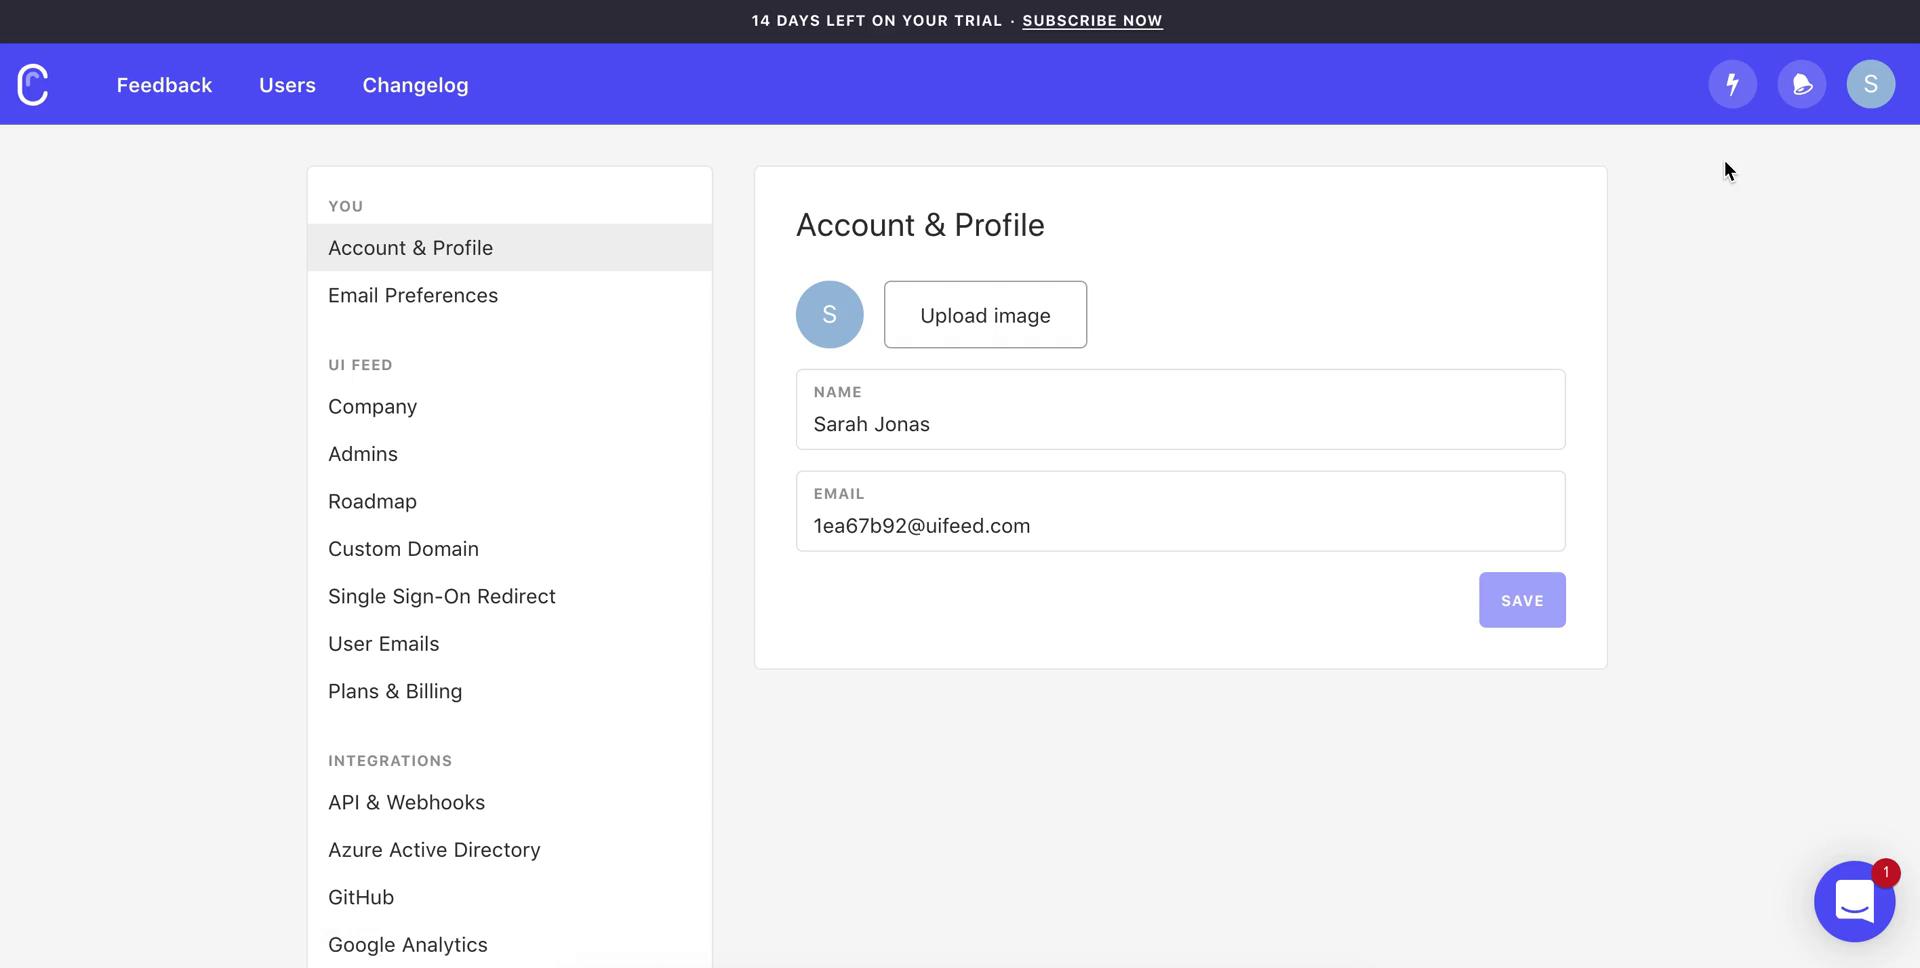Focus the Name input field
This screenshot has height=968, width=1920.
[1180, 424]
